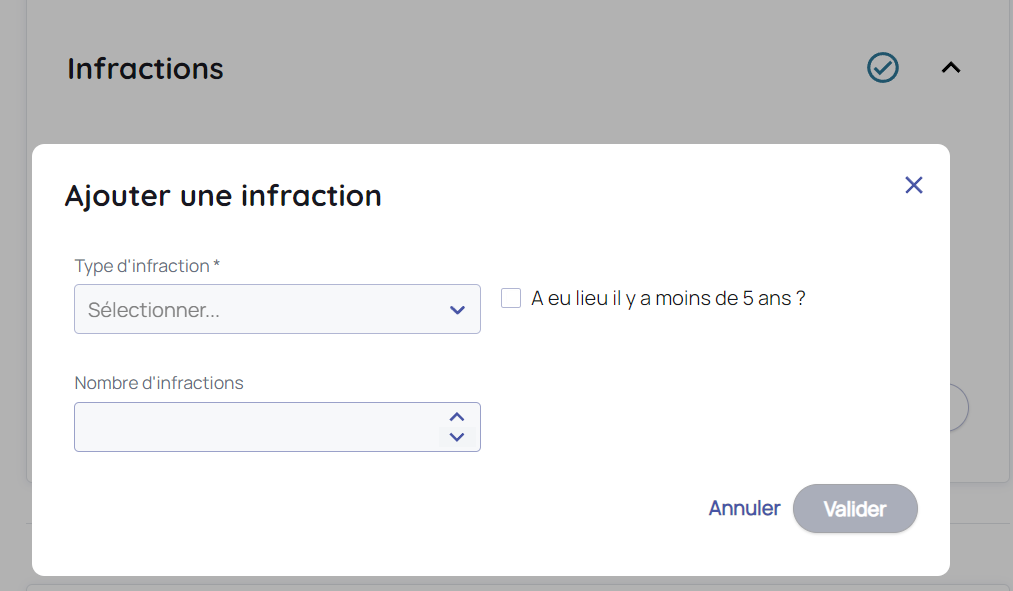Close the Ajouter une infraction dialog
The image size is (1013, 591).
tap(913, 185)
